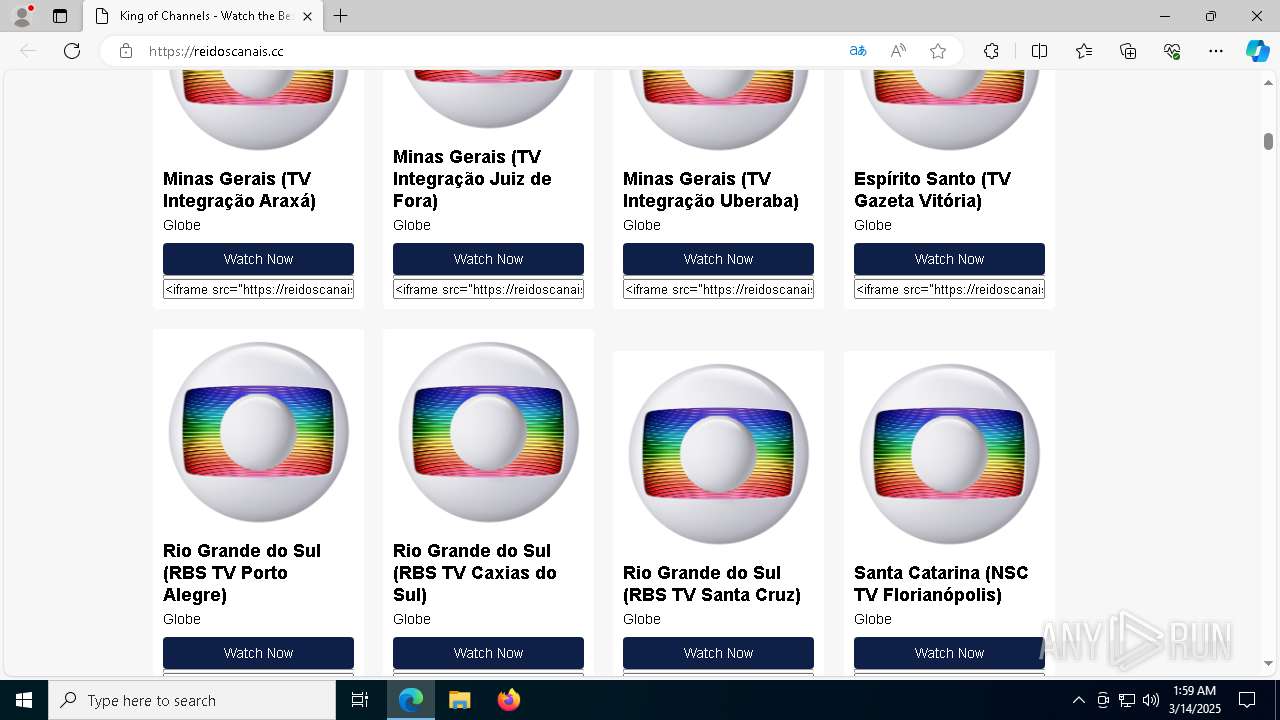Click title Espírito Santo (TV Gazeta Vitória)
1280x720 pixels.
pos(932,190)
